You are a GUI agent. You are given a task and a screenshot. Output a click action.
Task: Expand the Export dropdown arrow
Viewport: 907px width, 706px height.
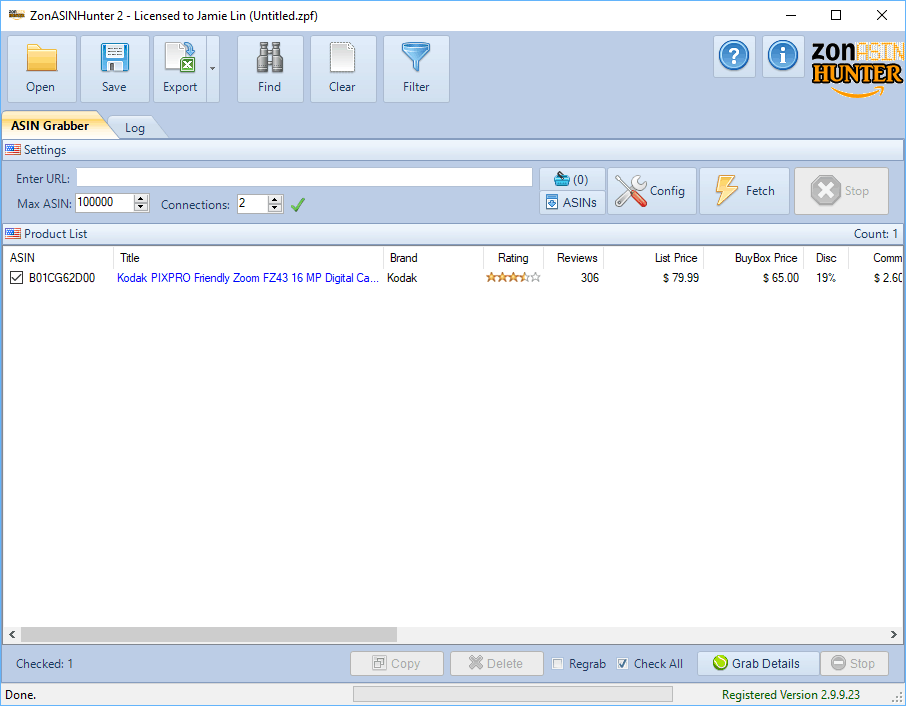pos(213,69)
